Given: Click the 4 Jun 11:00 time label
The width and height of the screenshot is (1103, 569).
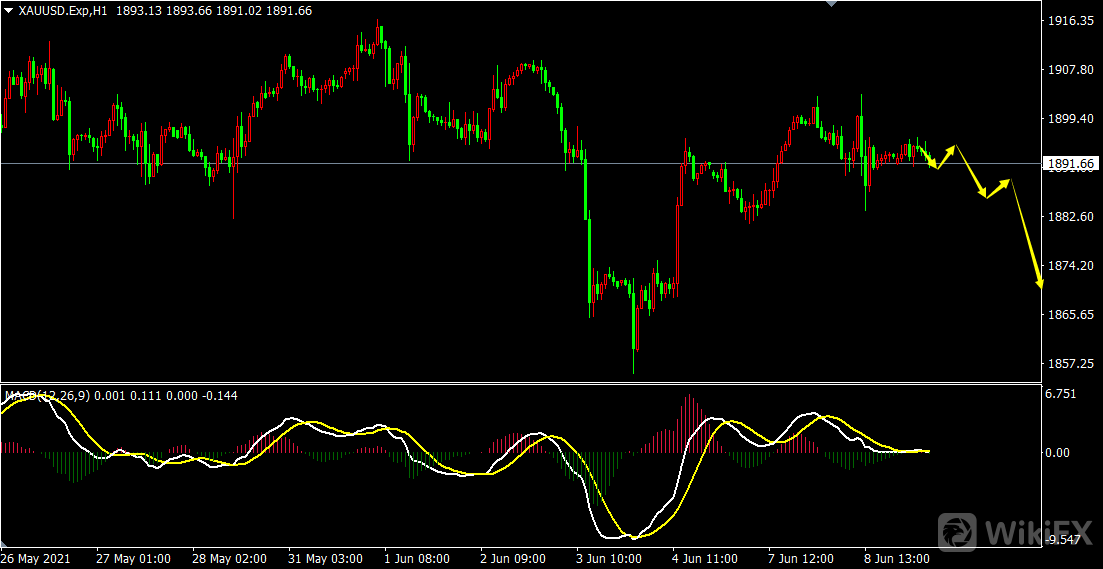Looking at the screenshot, I should [x=705, y=558].
